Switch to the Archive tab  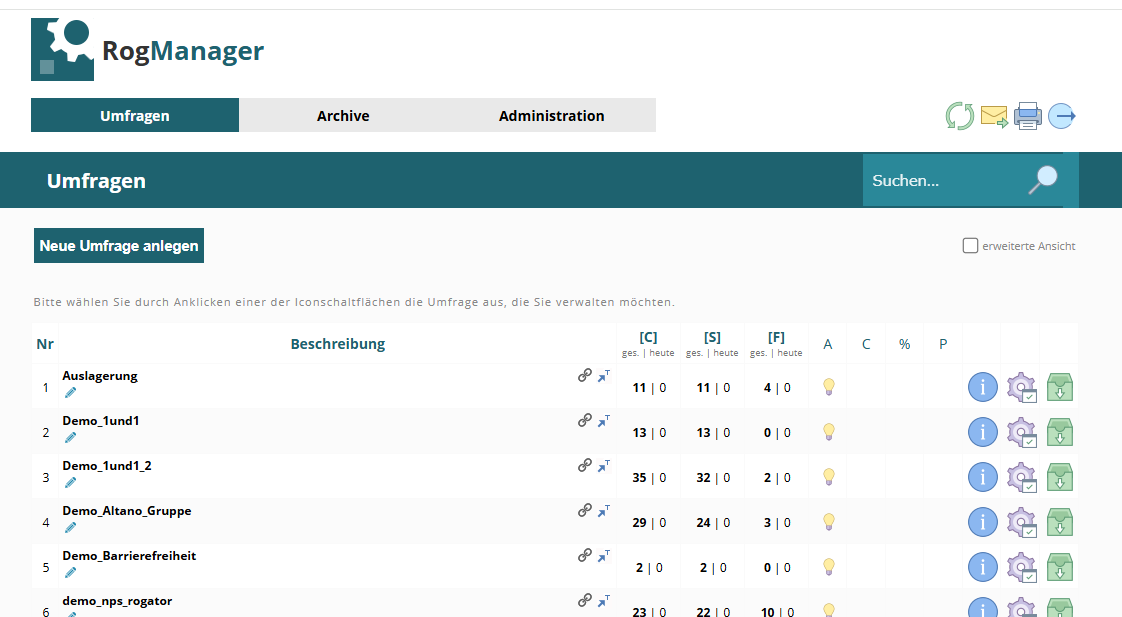[343, 115]
